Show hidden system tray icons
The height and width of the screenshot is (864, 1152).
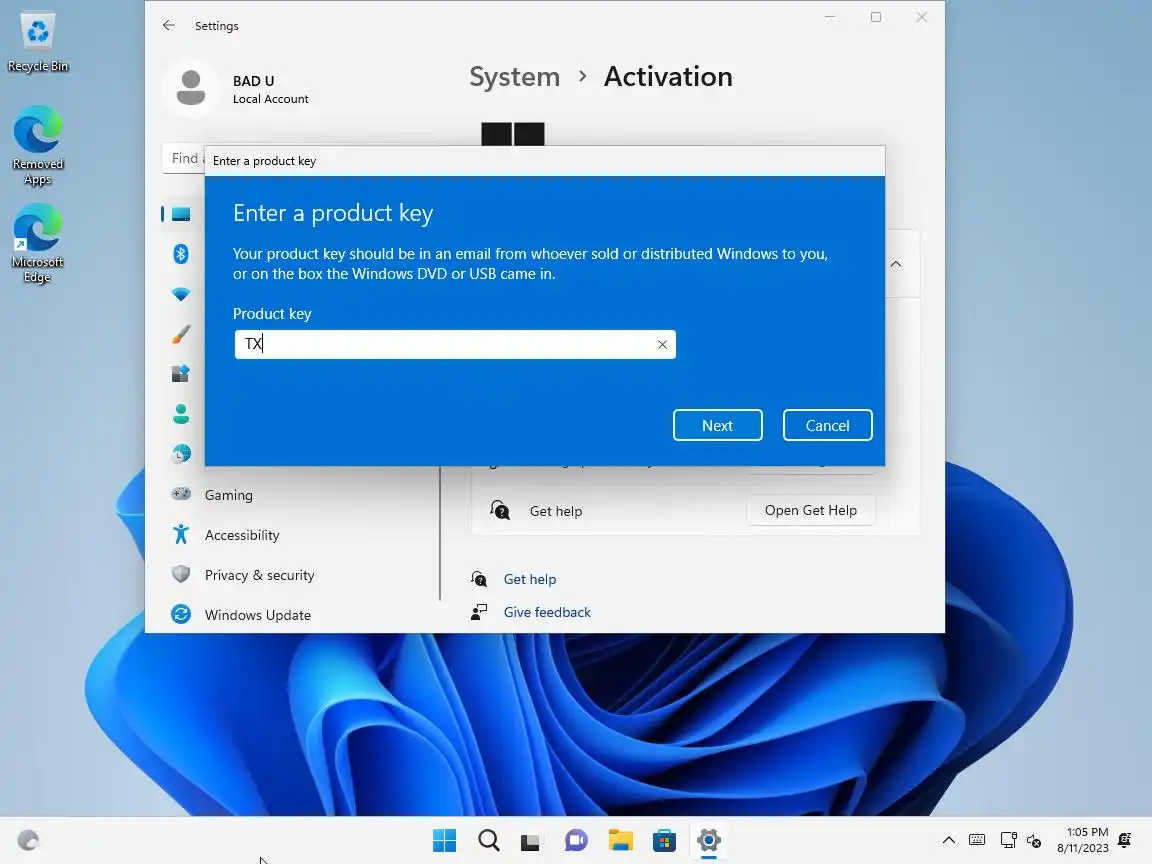pos(948,840)
